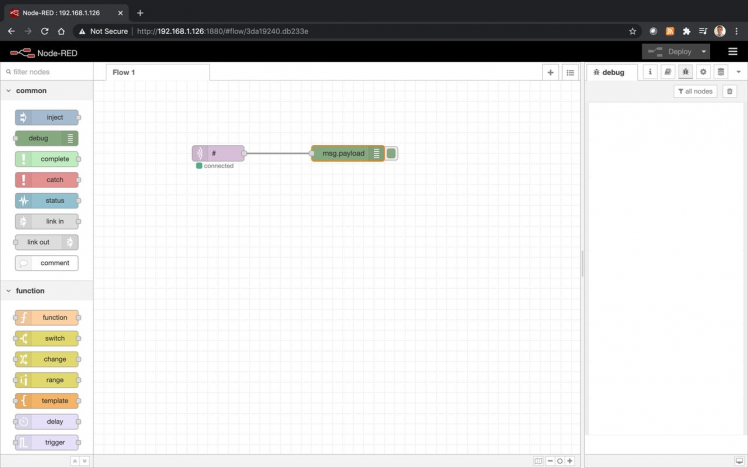
Task: Click the filter nodes search field
Action: [48, 72]
